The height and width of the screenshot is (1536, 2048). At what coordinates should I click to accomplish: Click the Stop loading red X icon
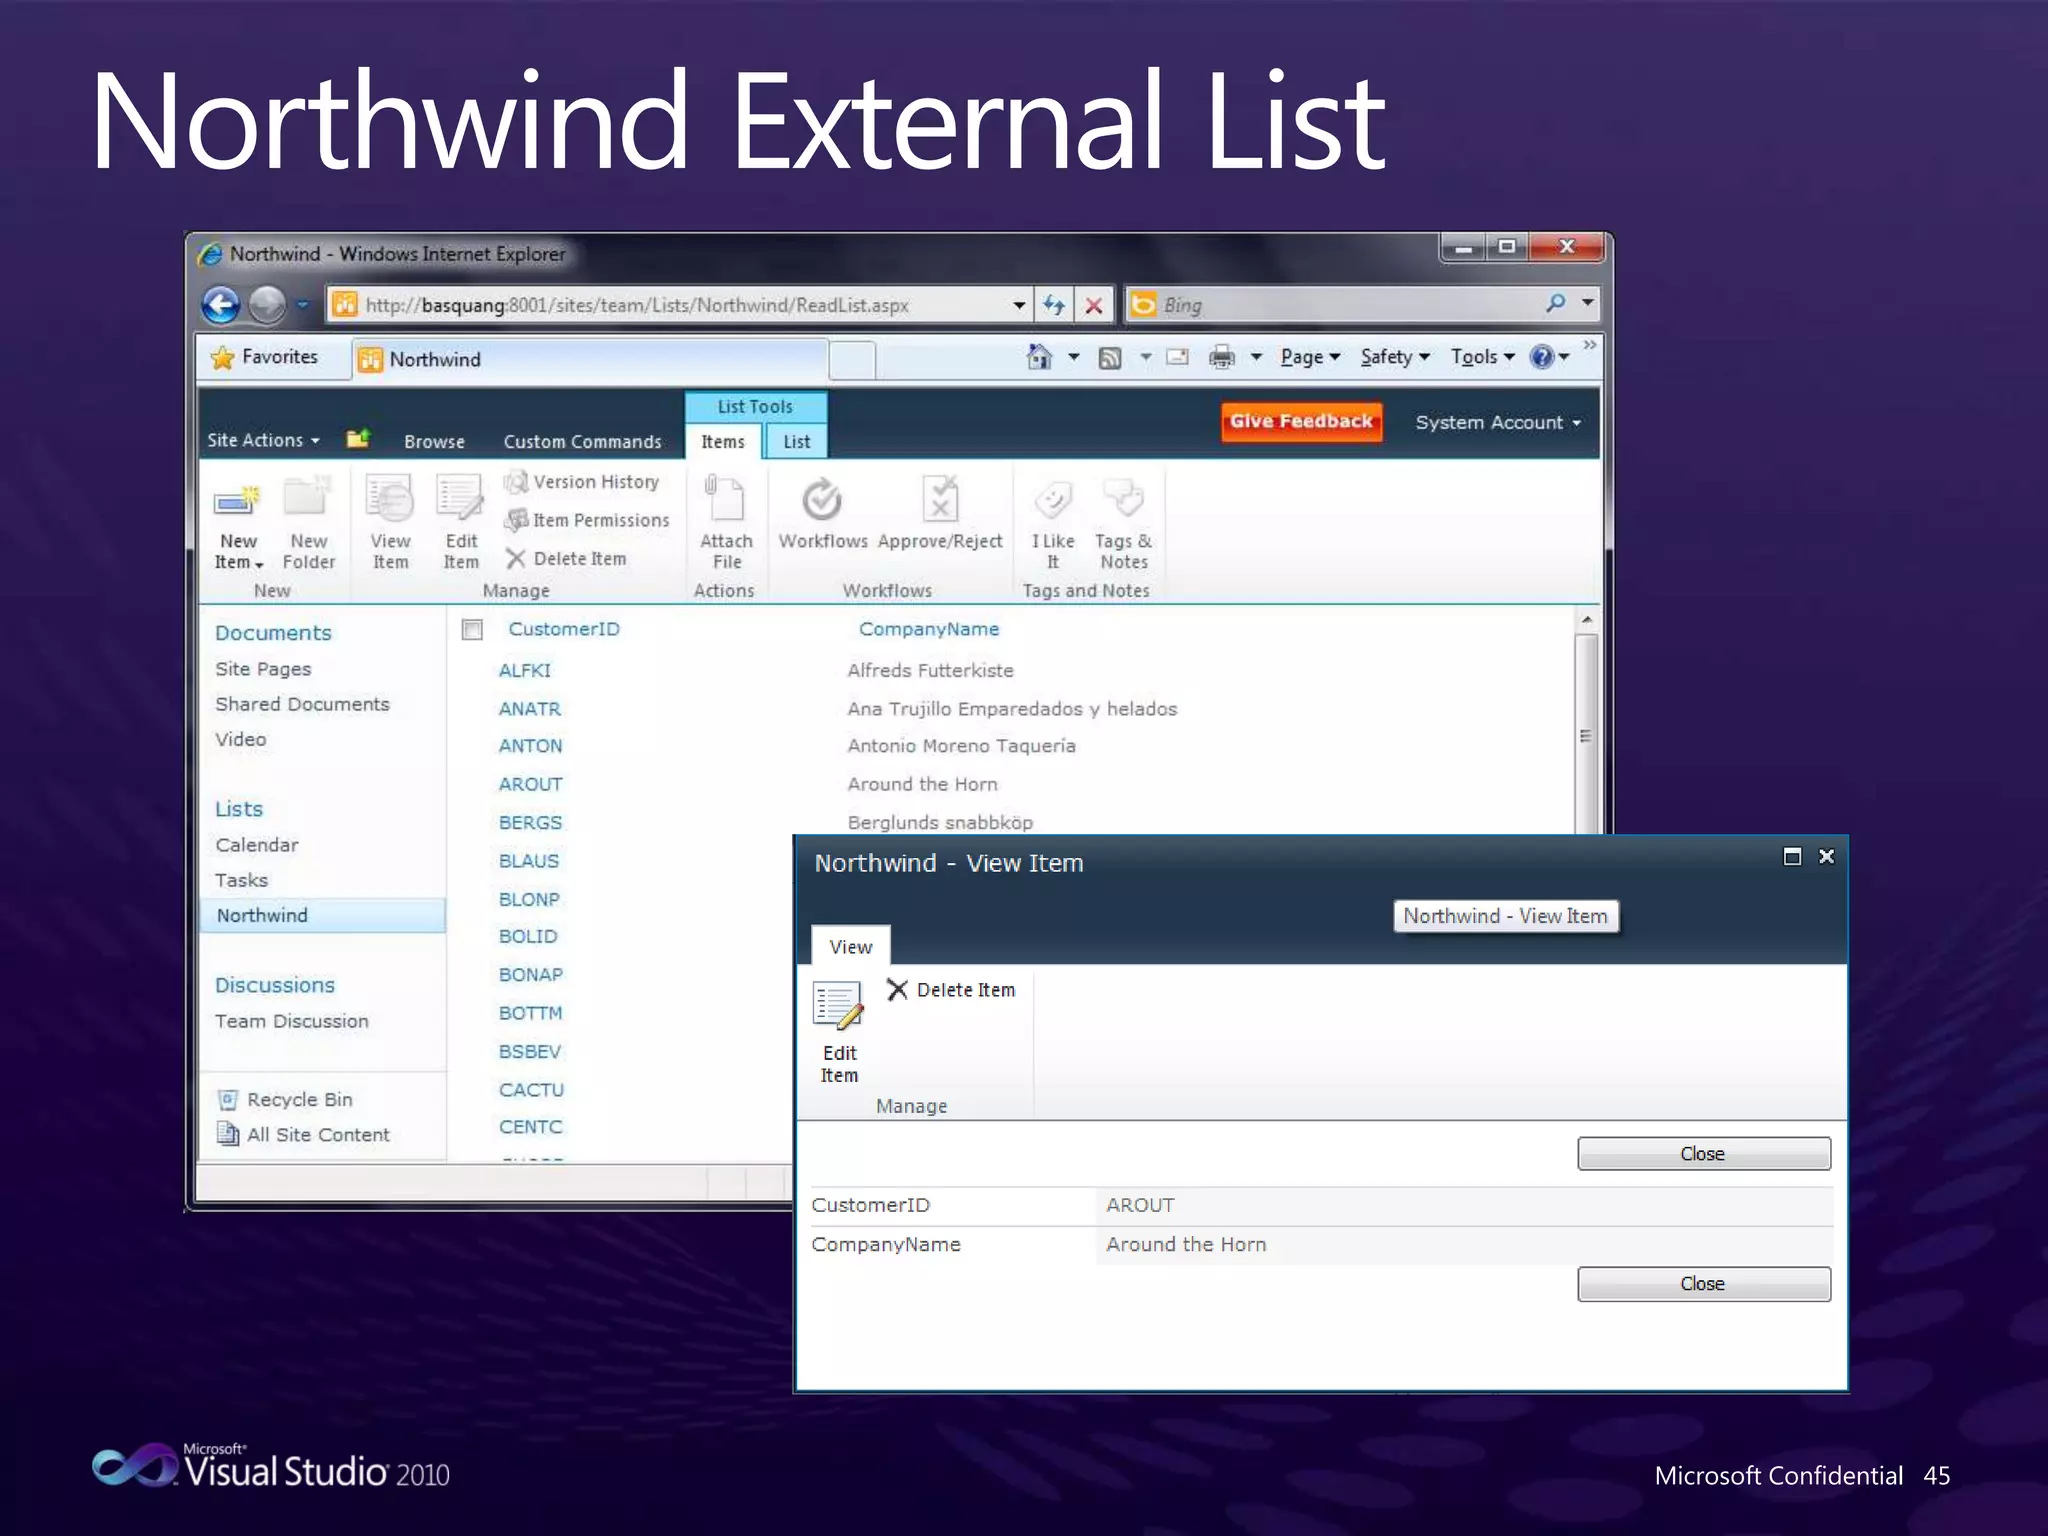(1094, 305)
